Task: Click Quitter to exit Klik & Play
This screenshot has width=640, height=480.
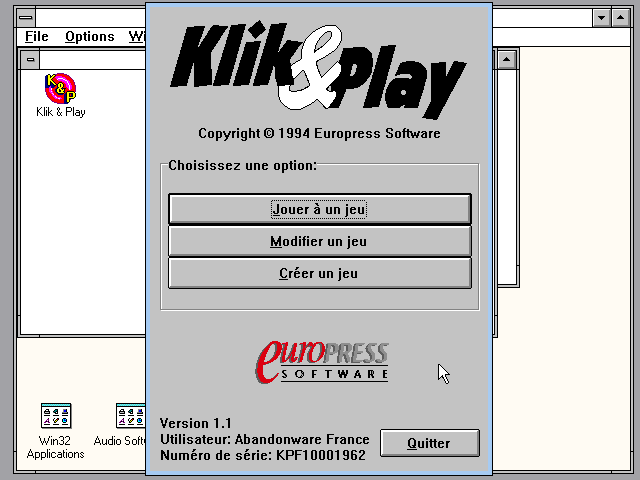Action: click(x=429, y=443)
